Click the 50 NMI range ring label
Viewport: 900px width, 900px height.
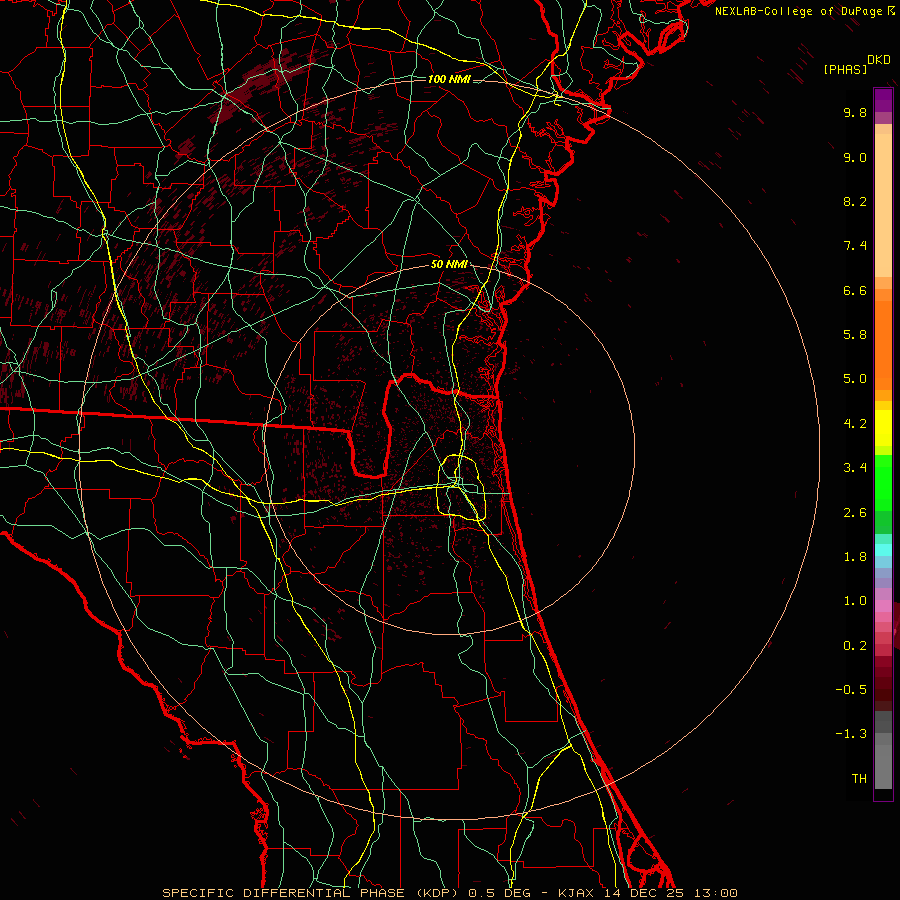pyautogui.click(x=449, y=264)
